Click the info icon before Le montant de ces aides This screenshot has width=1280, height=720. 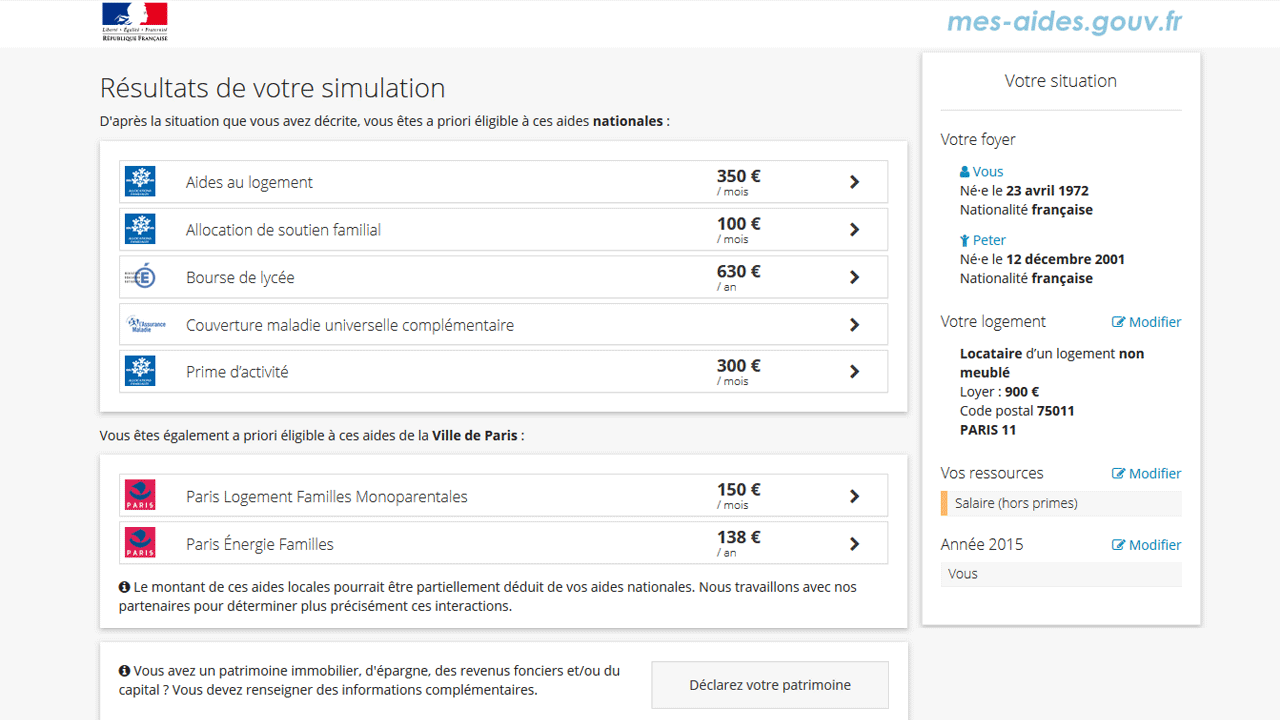(125, 587)
